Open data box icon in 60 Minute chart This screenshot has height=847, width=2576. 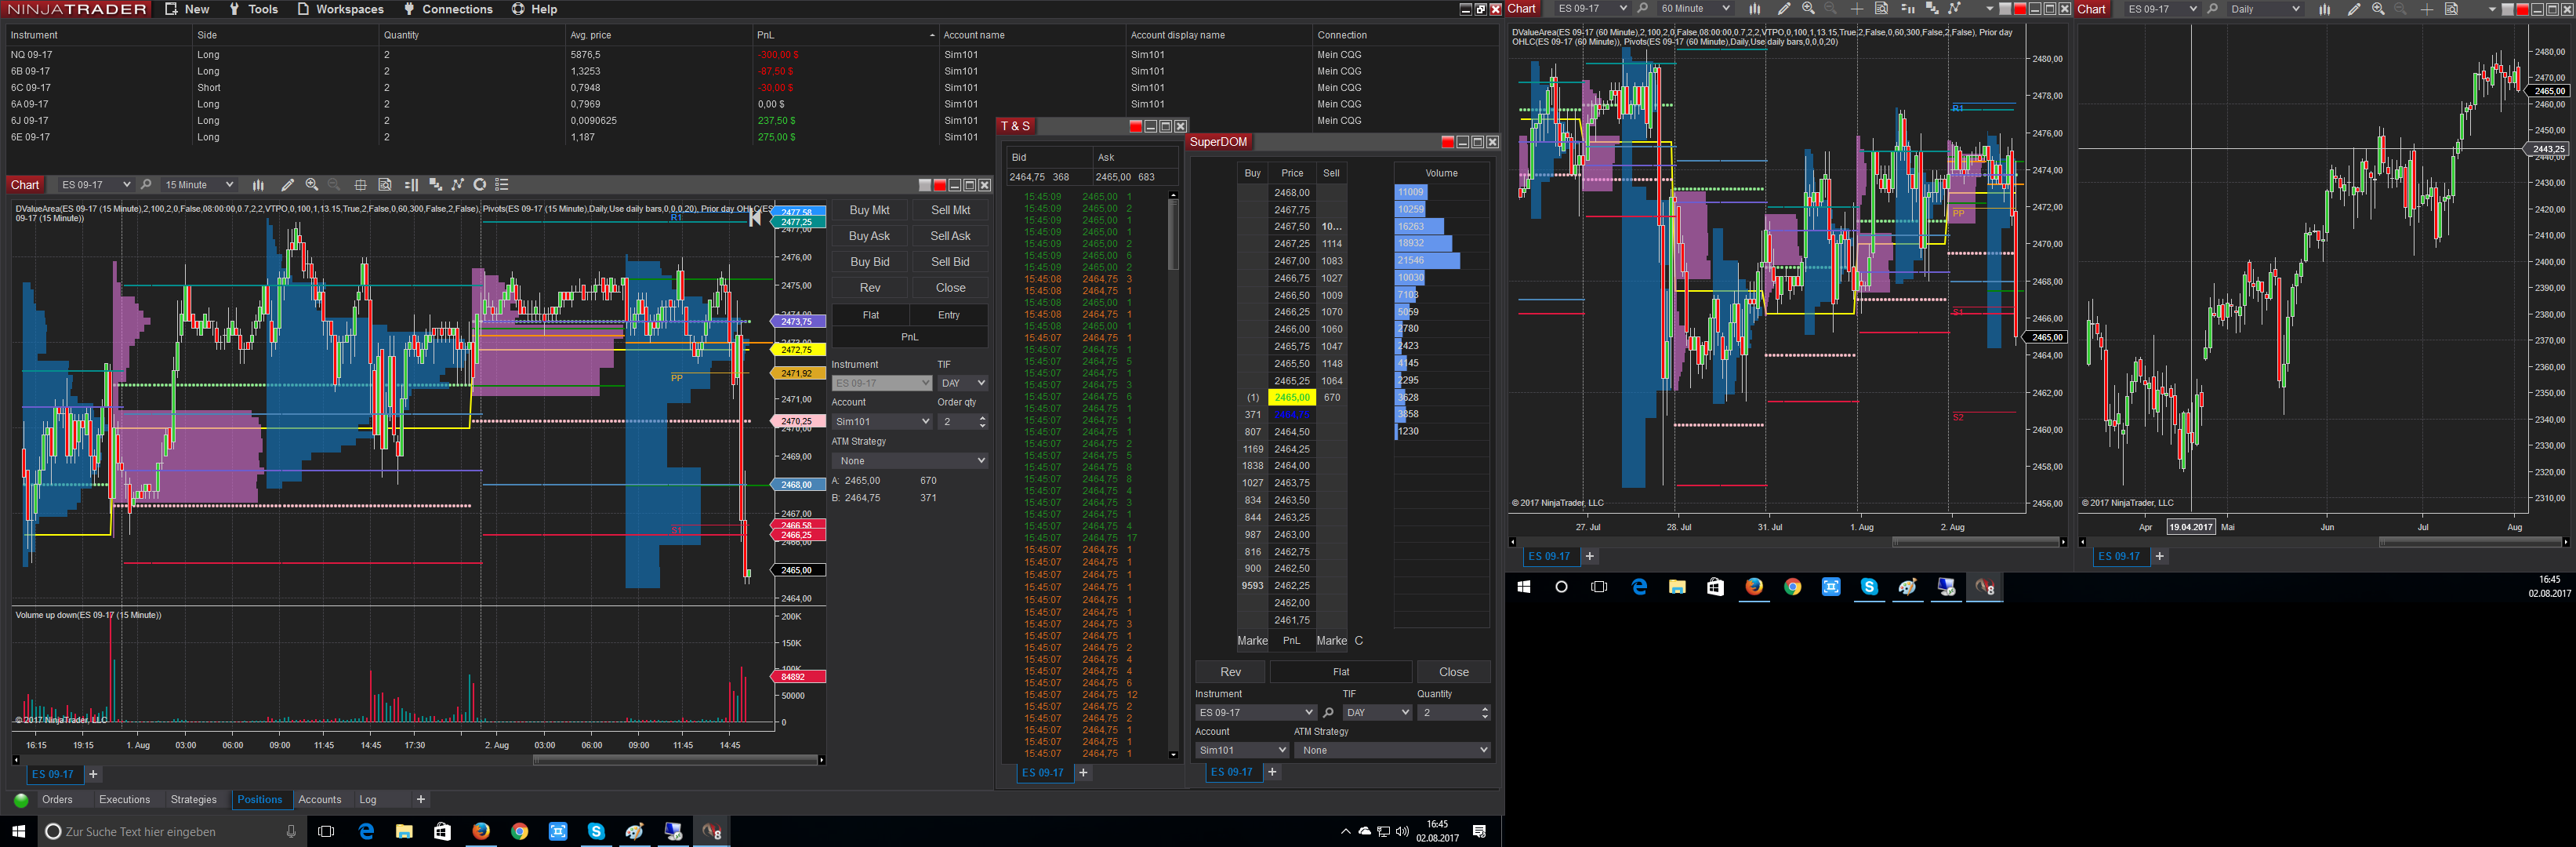click(x=1881, y=8)
